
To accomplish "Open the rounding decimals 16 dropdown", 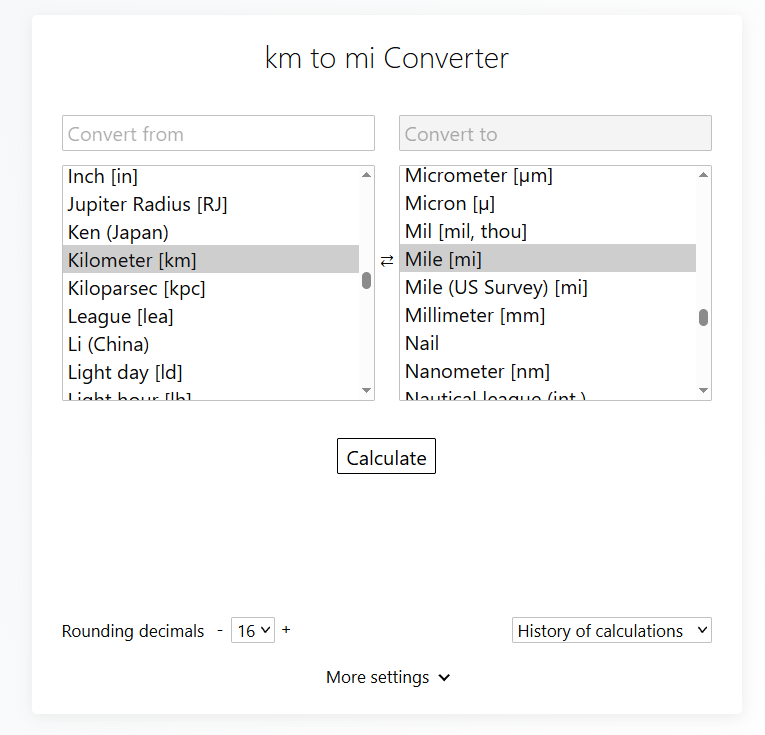I will 252,631.
